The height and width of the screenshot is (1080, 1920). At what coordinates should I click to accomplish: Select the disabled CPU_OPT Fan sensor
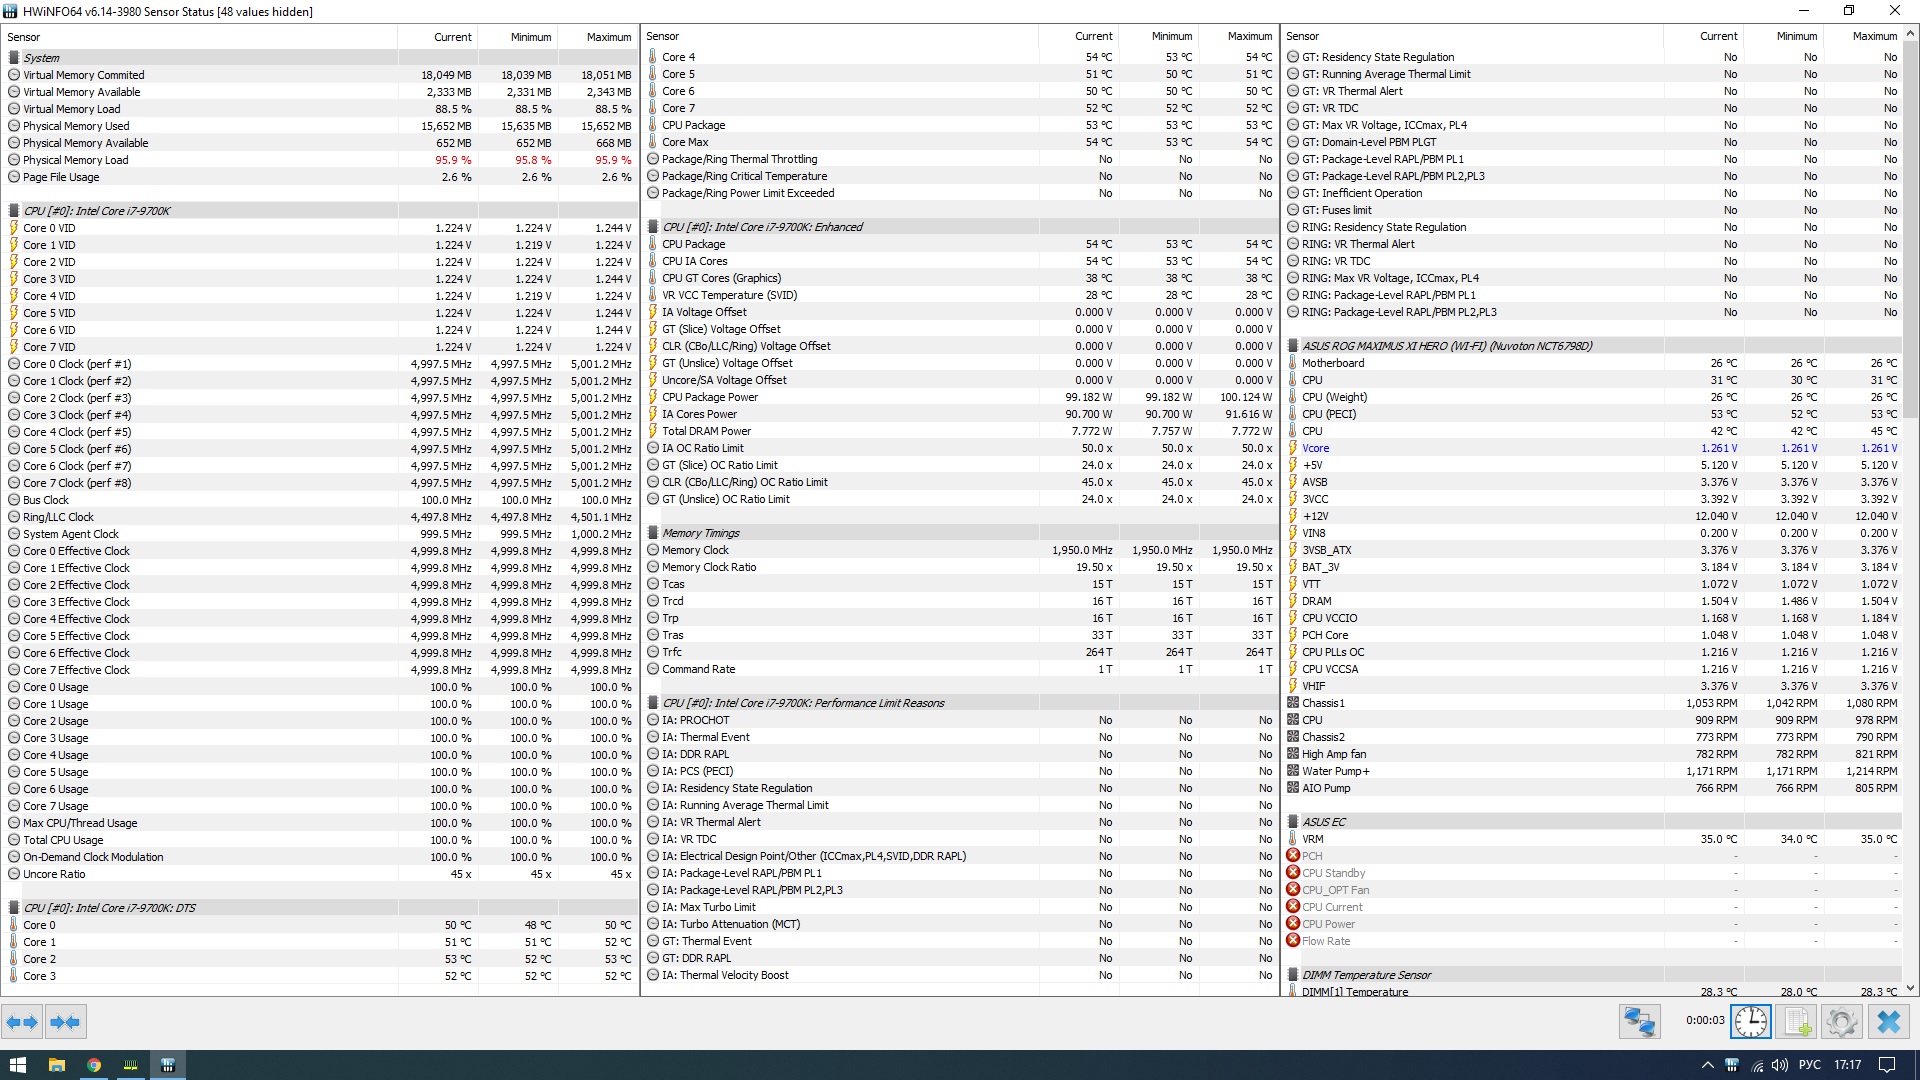tap(1335, 890)
